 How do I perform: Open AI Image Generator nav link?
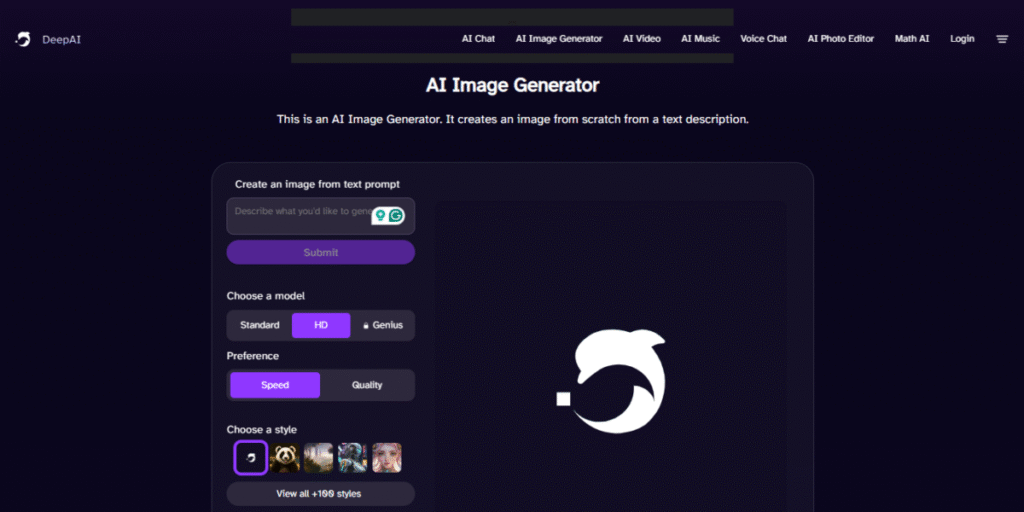tap(559, 39)
